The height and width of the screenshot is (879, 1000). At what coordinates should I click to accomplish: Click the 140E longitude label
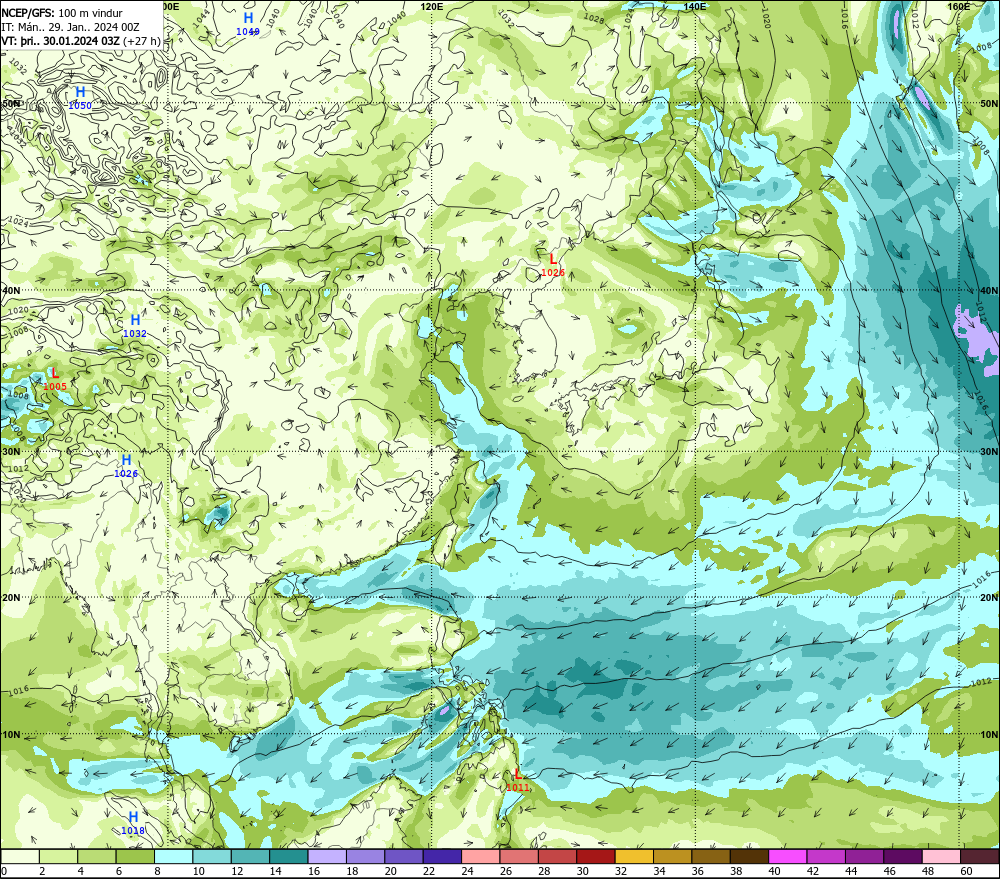coord(695,6)
